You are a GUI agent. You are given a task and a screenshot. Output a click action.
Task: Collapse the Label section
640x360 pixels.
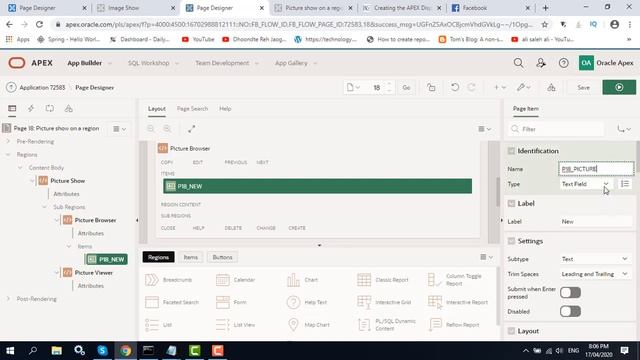pyautogui.click(x=511, y=203)
